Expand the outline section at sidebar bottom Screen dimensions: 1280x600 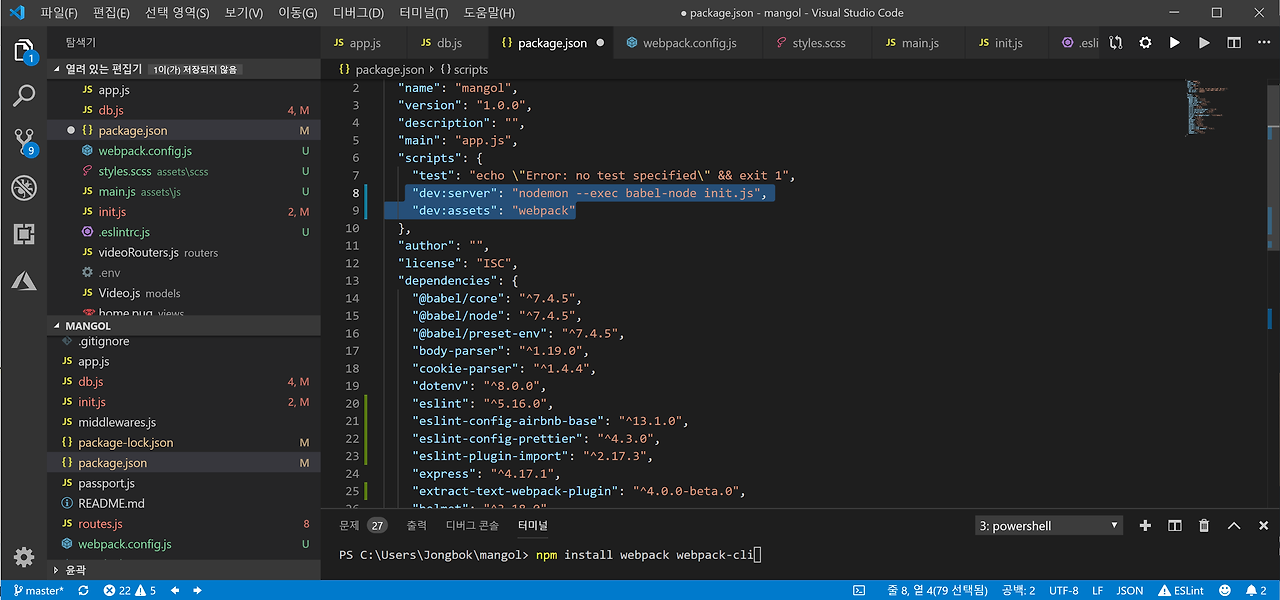184,569
